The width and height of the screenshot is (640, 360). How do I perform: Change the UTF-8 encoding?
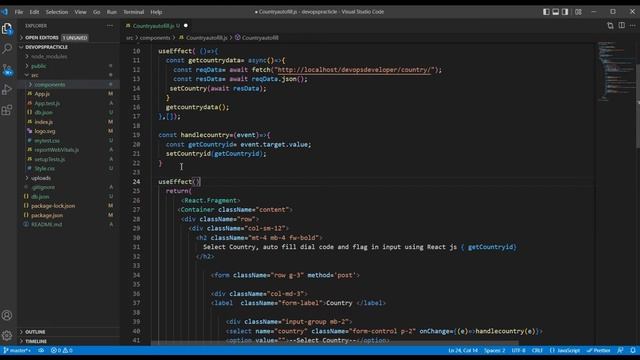pos(518,351)
